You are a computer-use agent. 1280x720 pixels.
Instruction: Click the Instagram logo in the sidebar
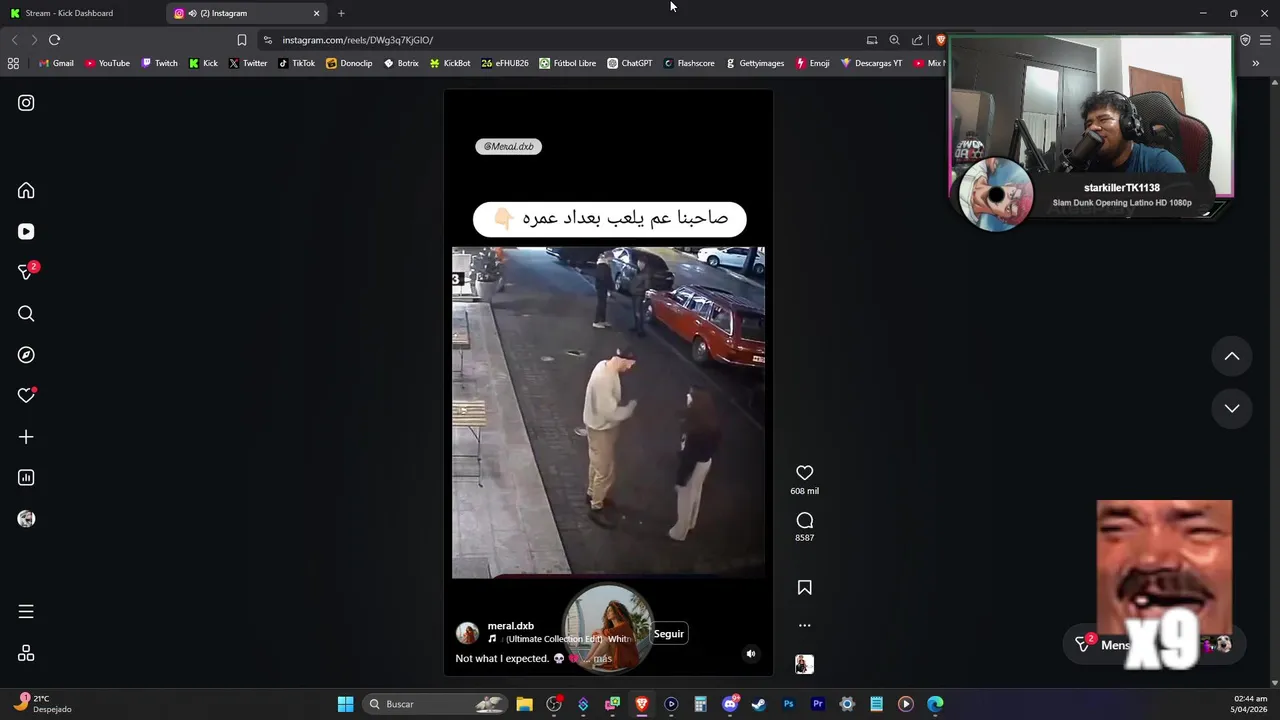[26, 103]
